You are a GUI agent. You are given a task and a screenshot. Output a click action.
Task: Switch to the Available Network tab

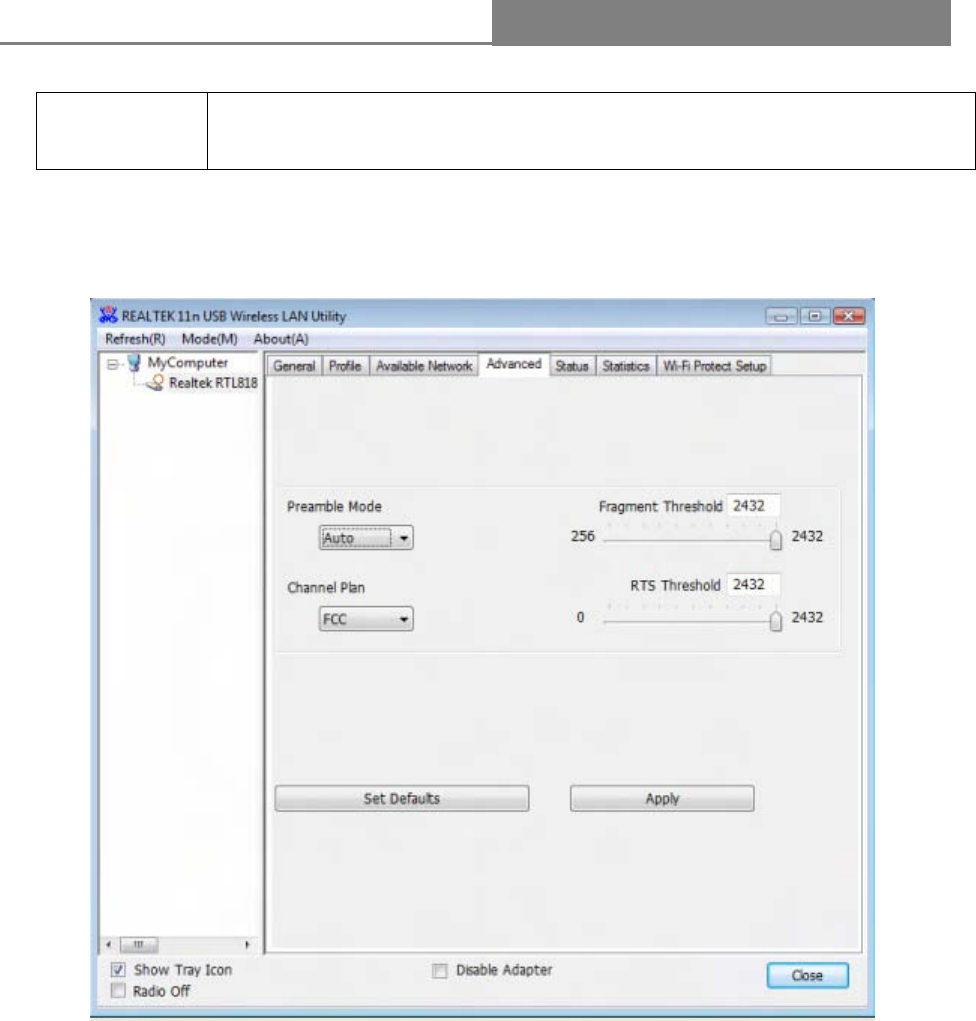[x=424, y=366]
